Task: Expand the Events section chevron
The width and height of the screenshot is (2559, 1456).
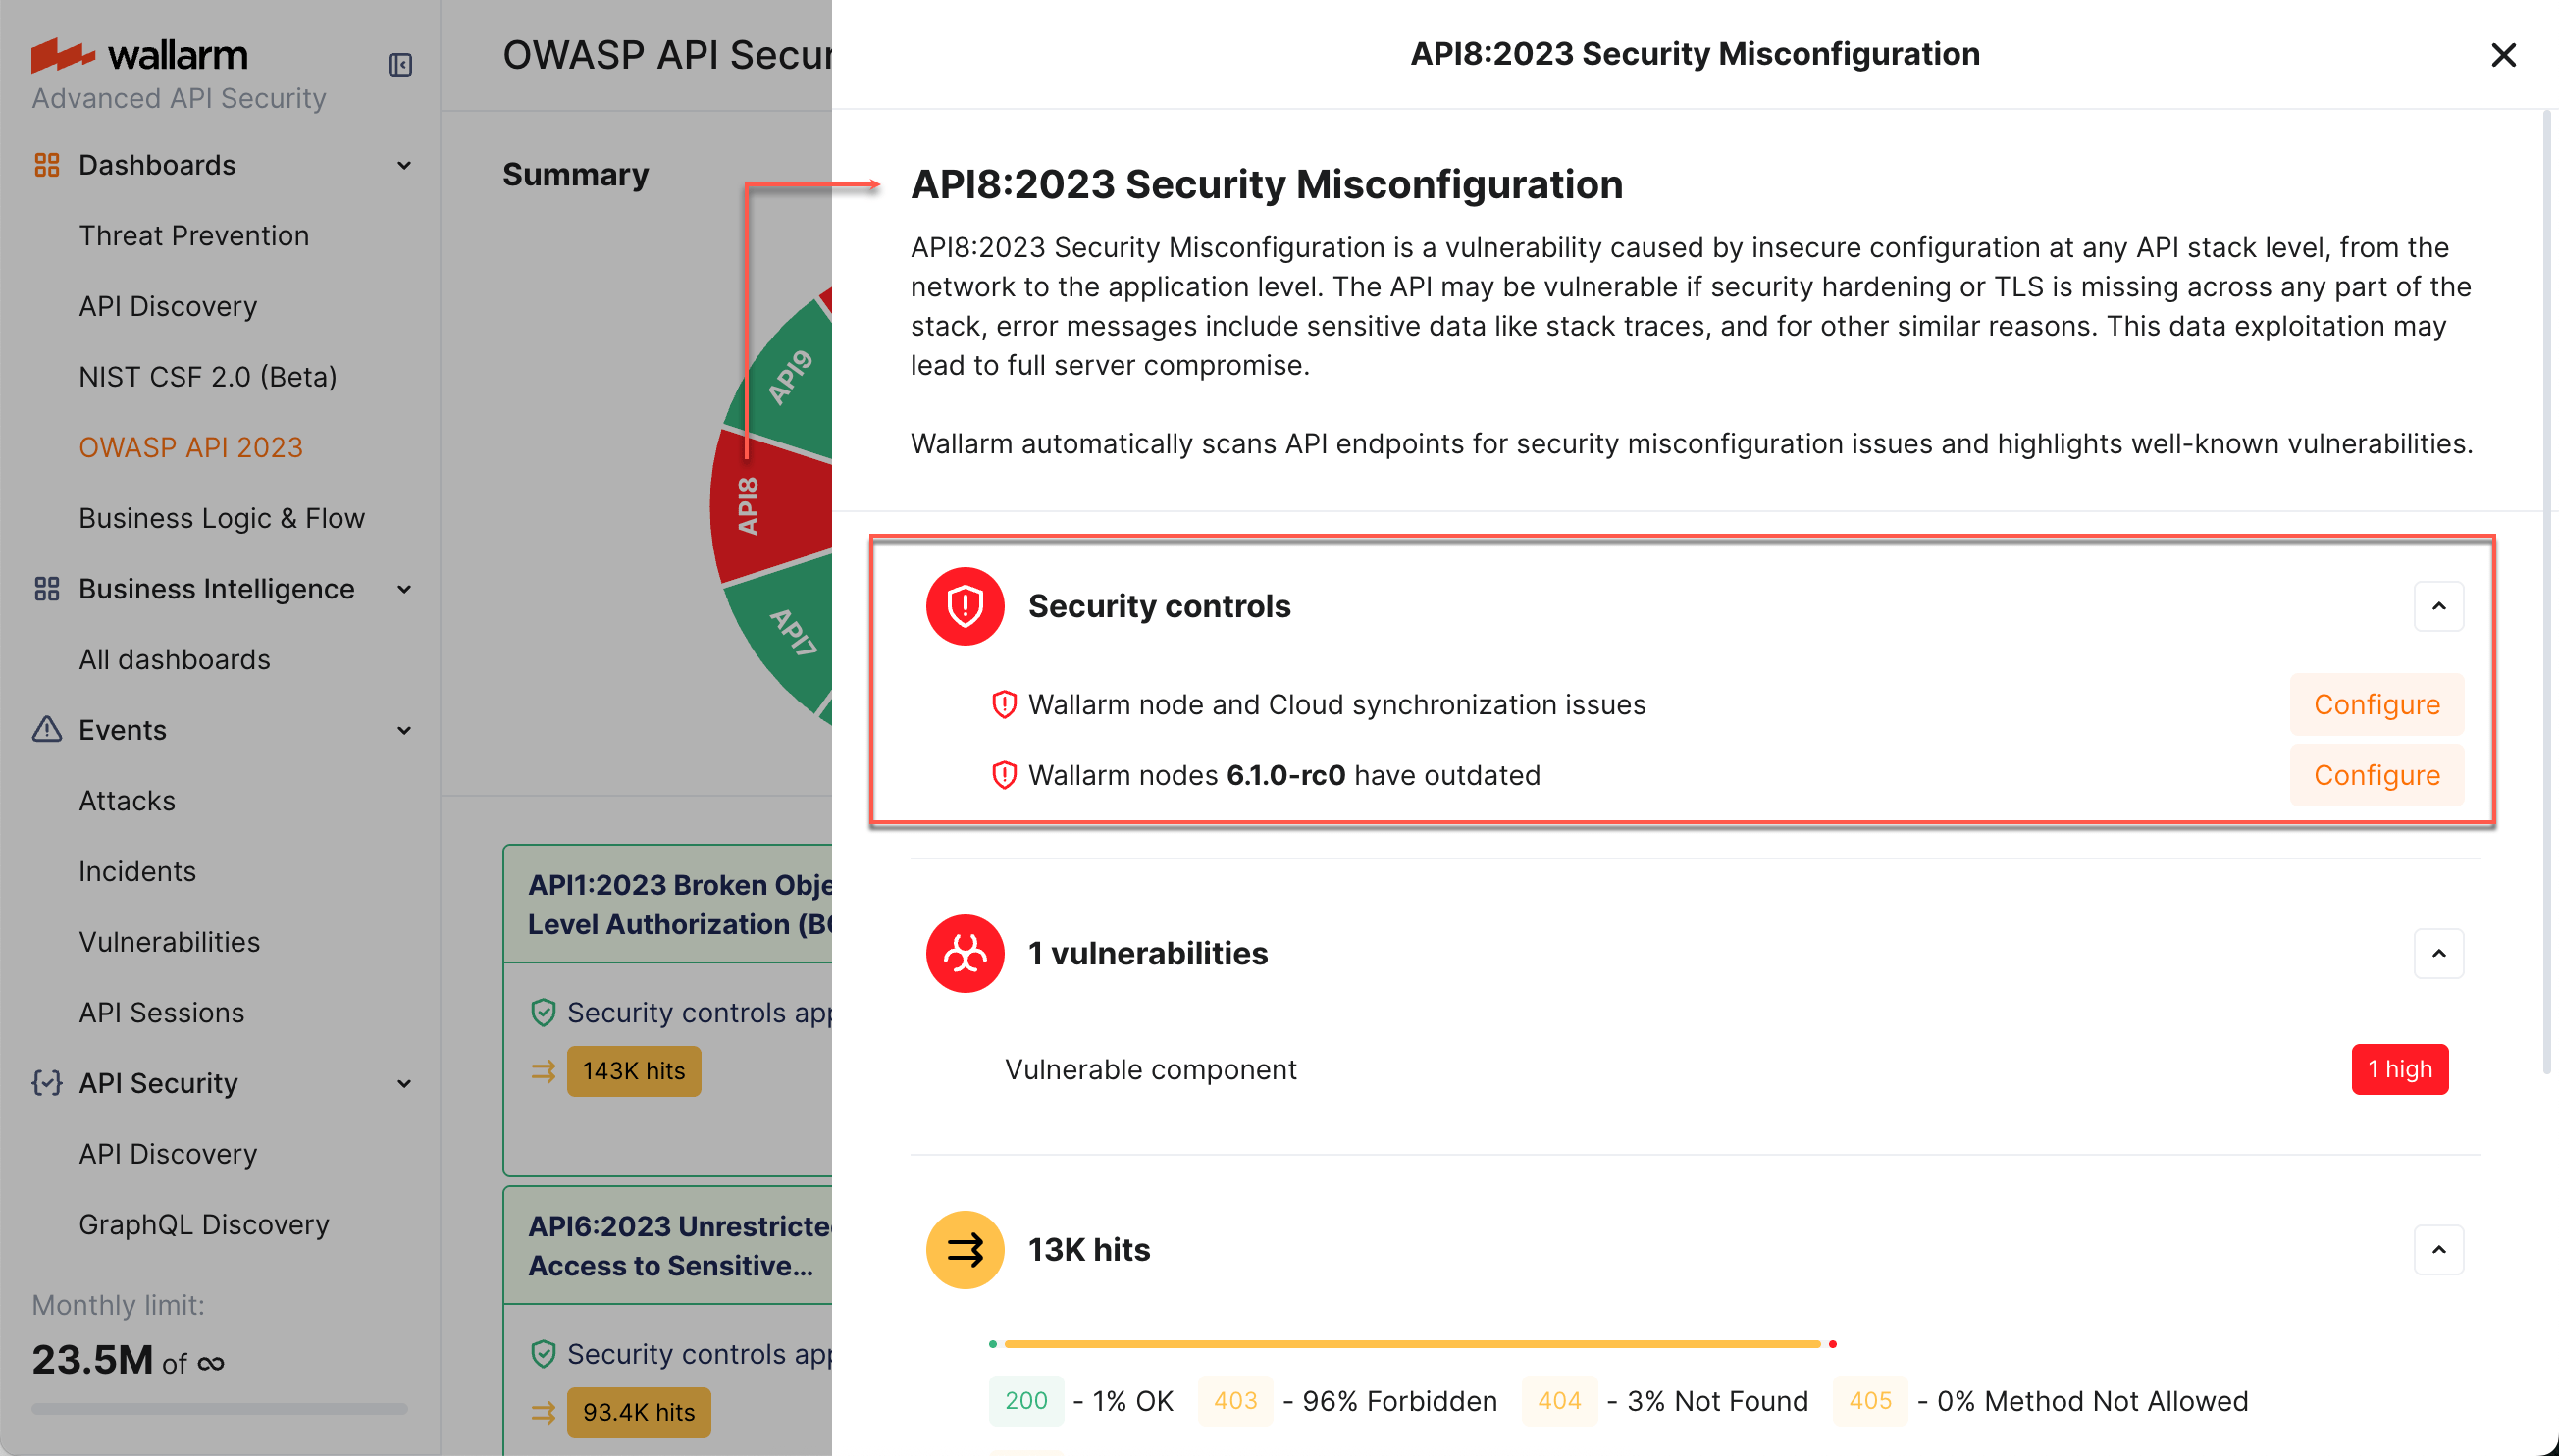Action: [x=404, y=730]
